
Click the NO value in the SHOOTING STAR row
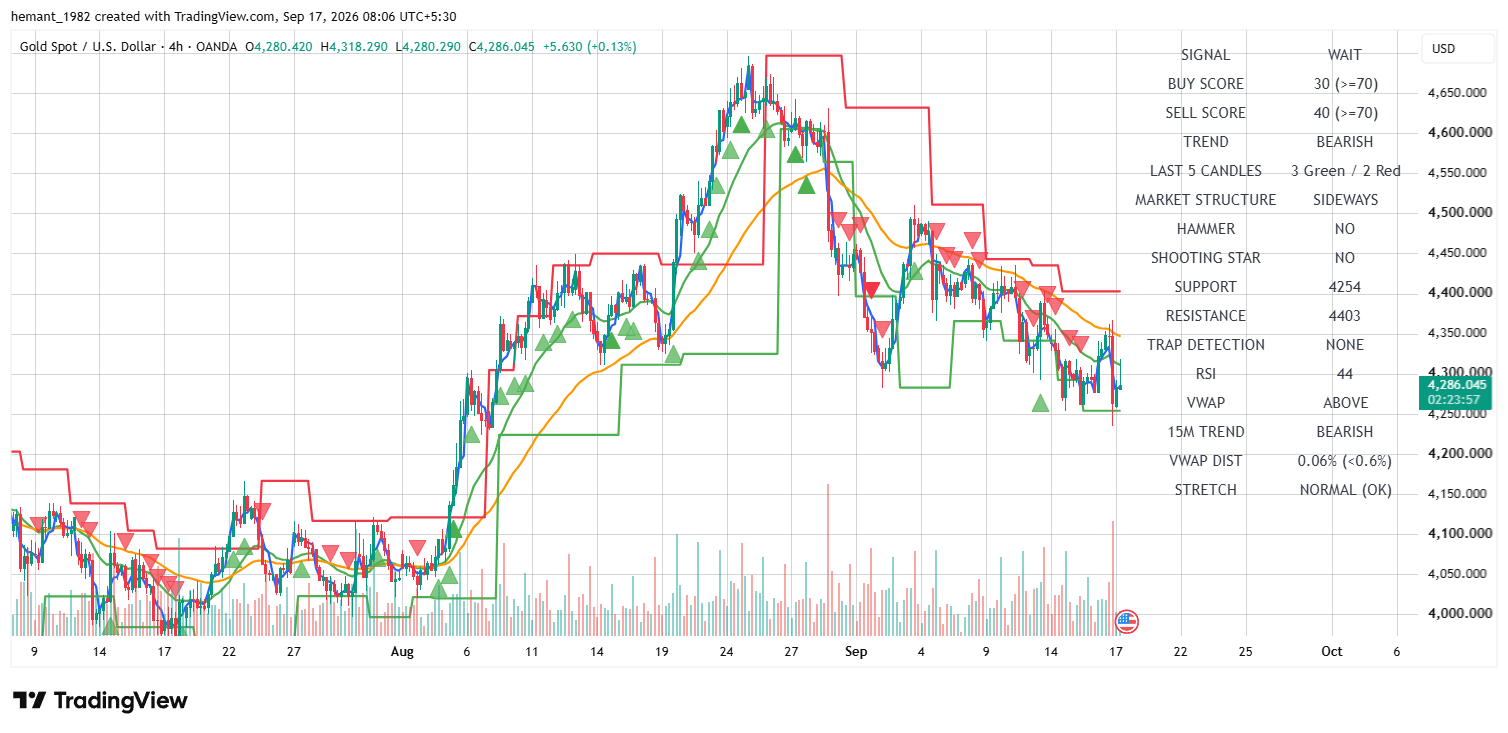[1345, 258]
